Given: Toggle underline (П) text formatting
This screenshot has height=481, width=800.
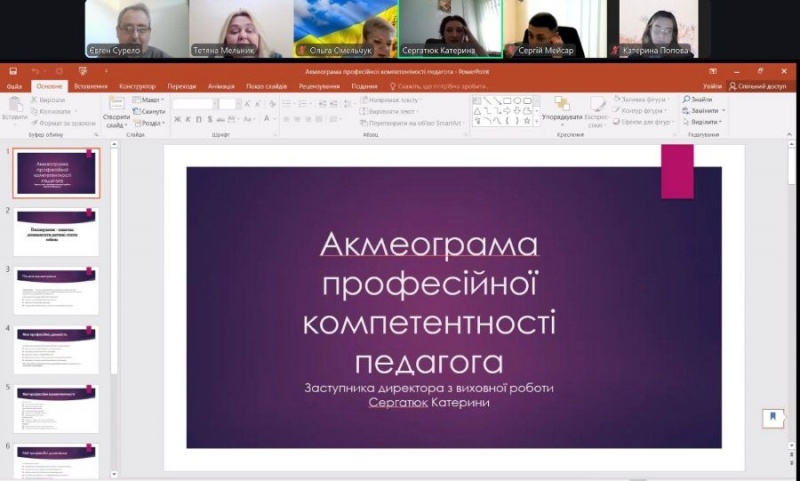Looking at the screenshot, I should coord(199,119).
